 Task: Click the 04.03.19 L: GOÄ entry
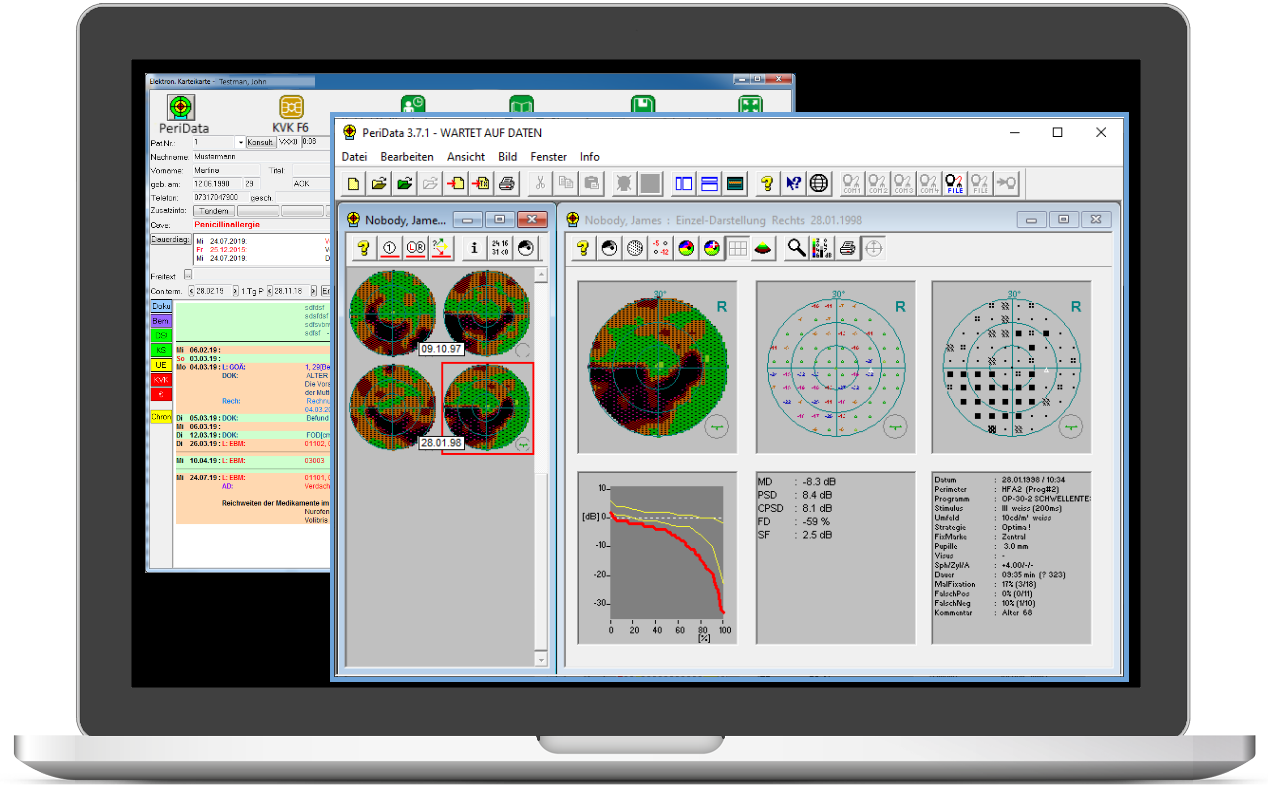click(250, 367)
